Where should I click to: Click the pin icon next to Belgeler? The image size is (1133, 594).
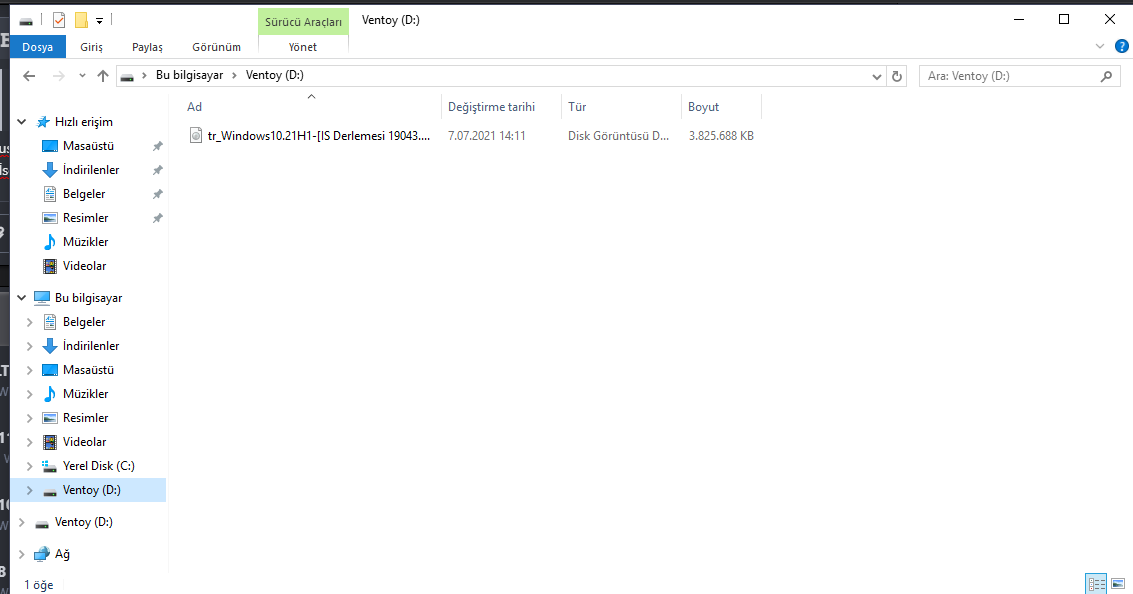[158, 194]
